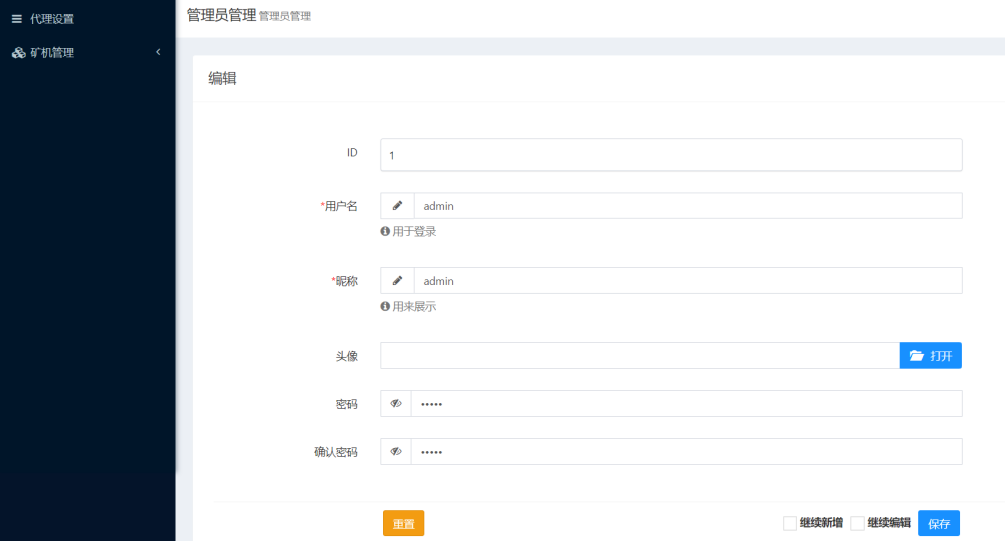Click the cubes icon beside 矿机管理
This screenshot has height=542, width=1006.
pos(18,53)
